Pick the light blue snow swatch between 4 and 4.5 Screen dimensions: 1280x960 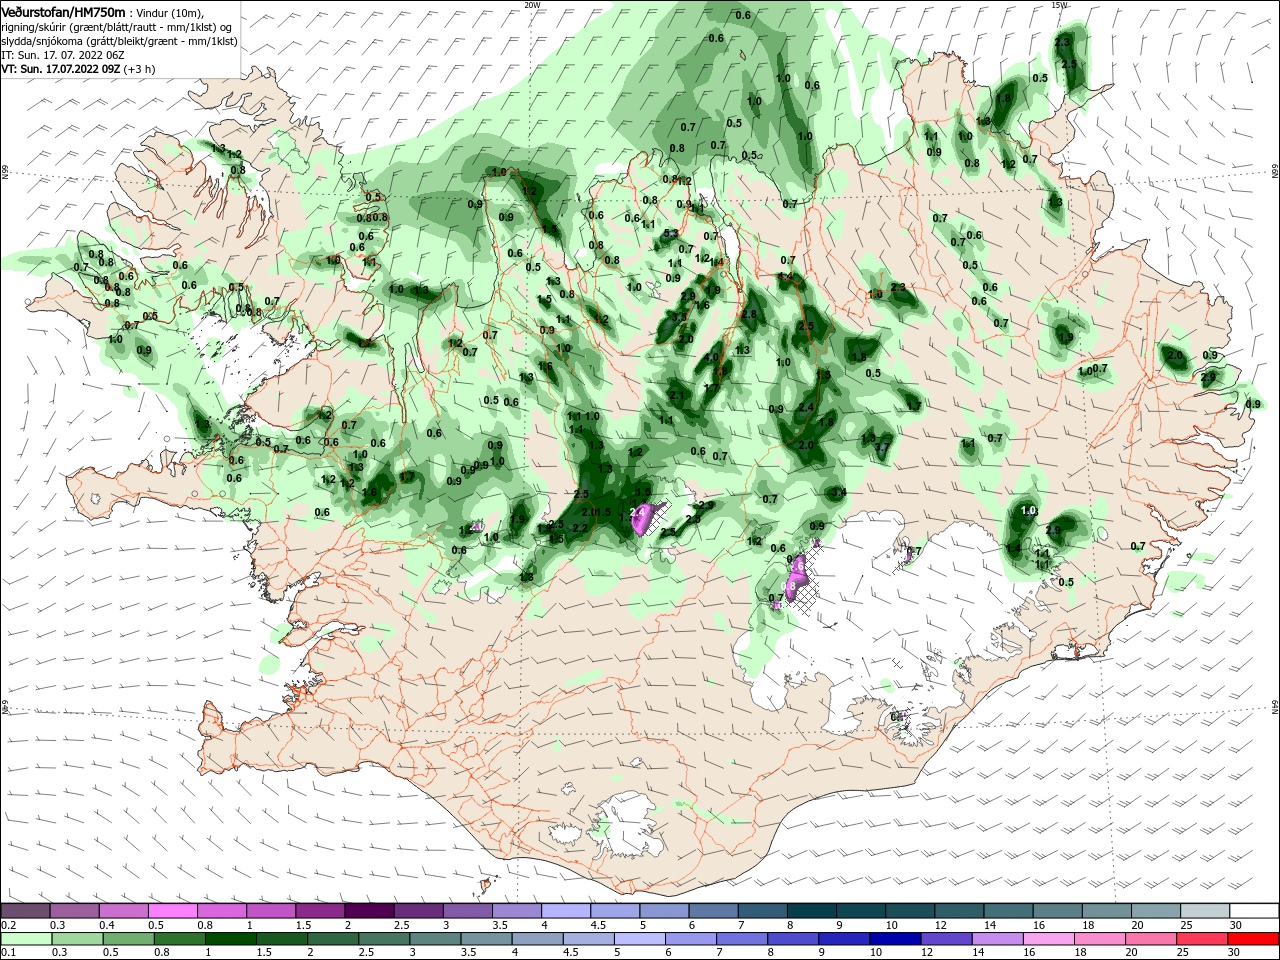click(x=566, y=911)
